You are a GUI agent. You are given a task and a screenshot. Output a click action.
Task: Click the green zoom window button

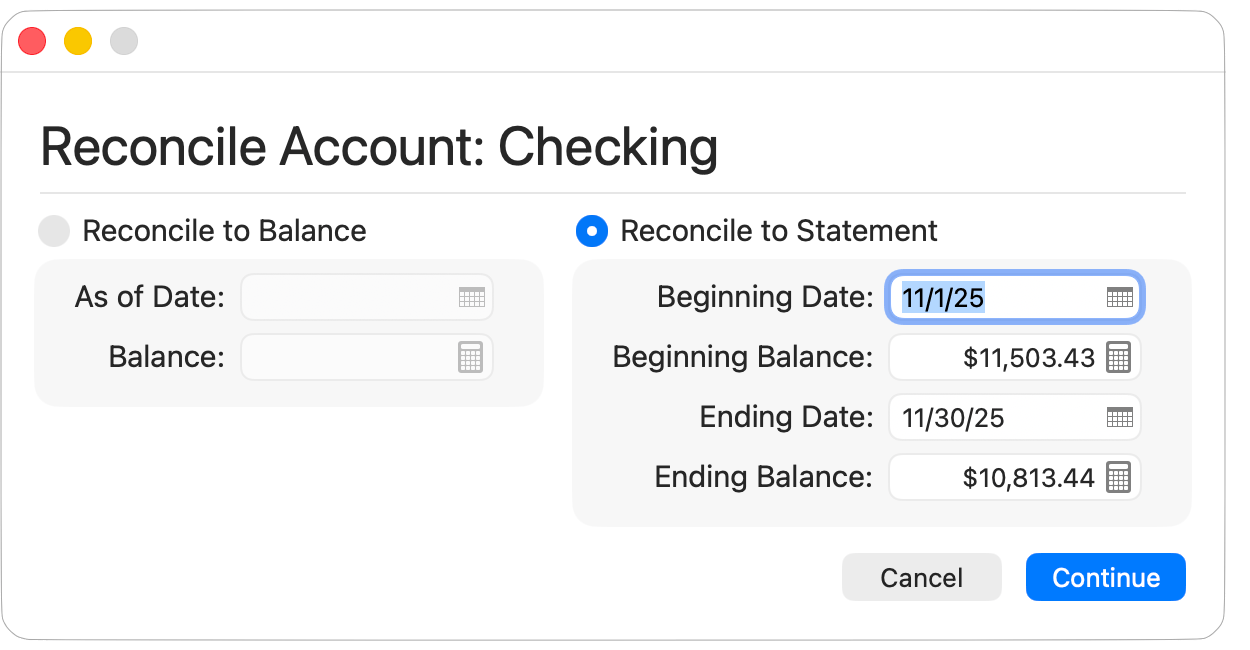123,41
